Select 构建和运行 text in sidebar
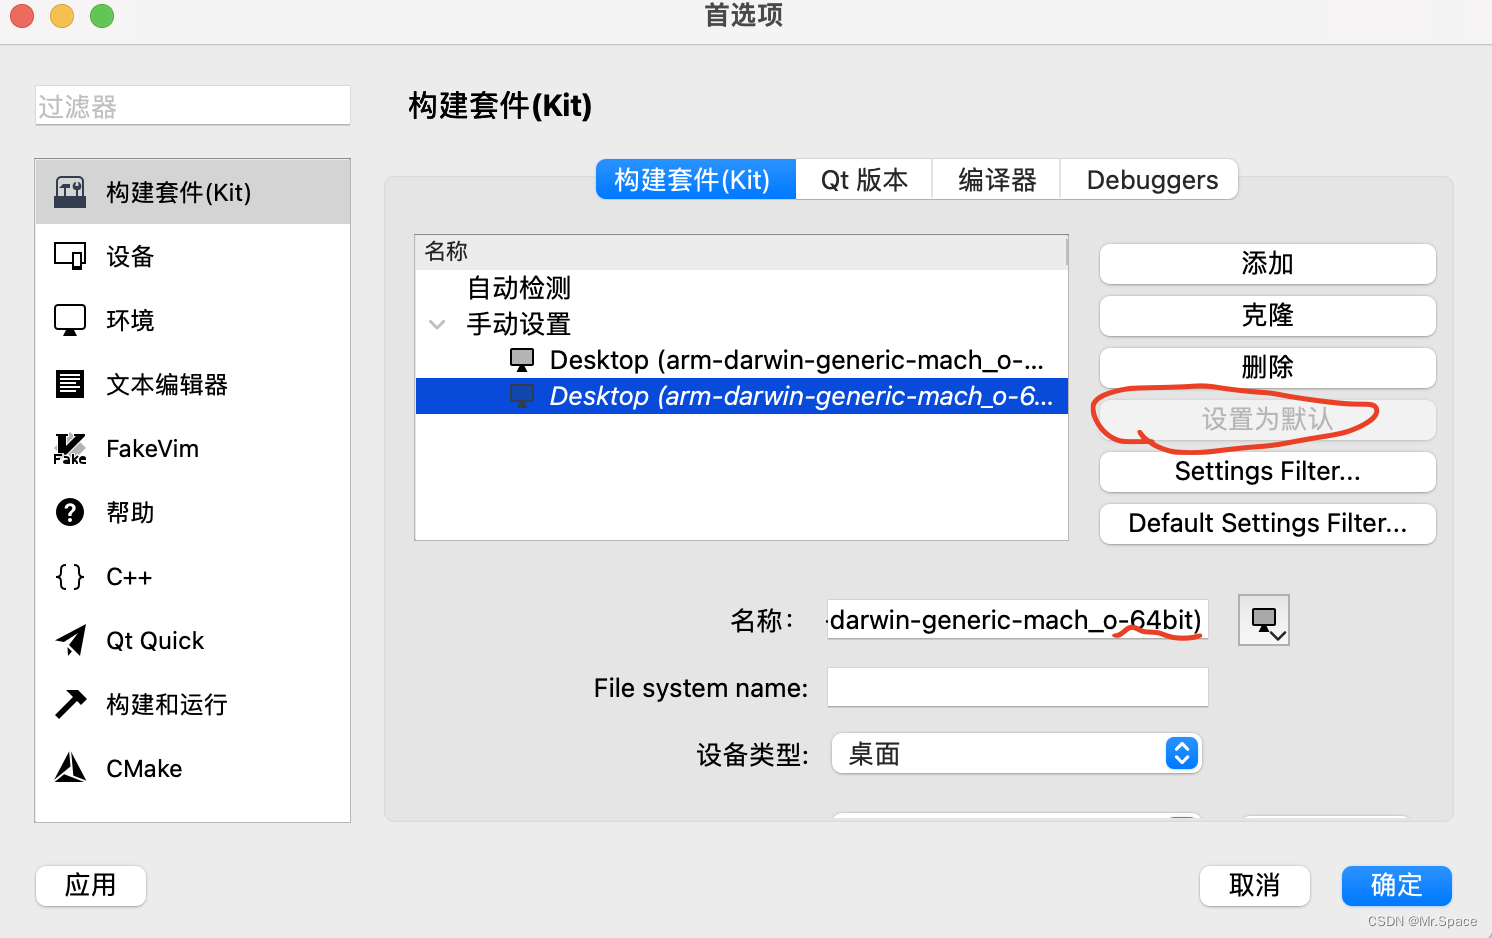 tap(167, 705)
